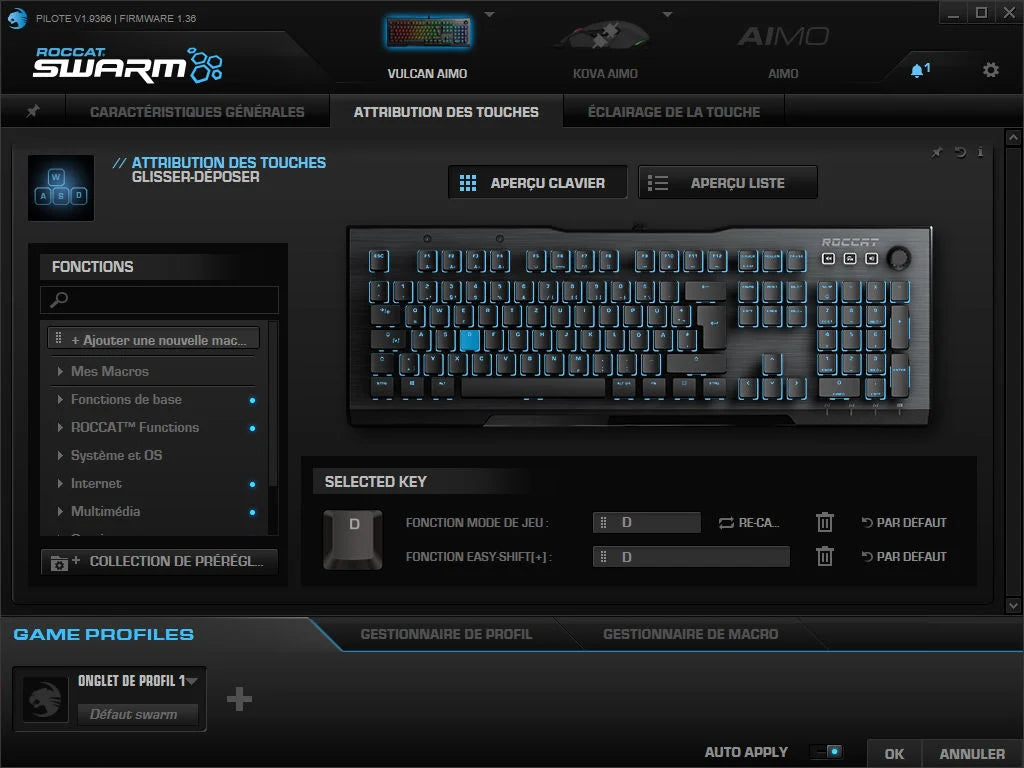Switch to Aperçu Liste view
1024x768 pixels.
[728, 183]
